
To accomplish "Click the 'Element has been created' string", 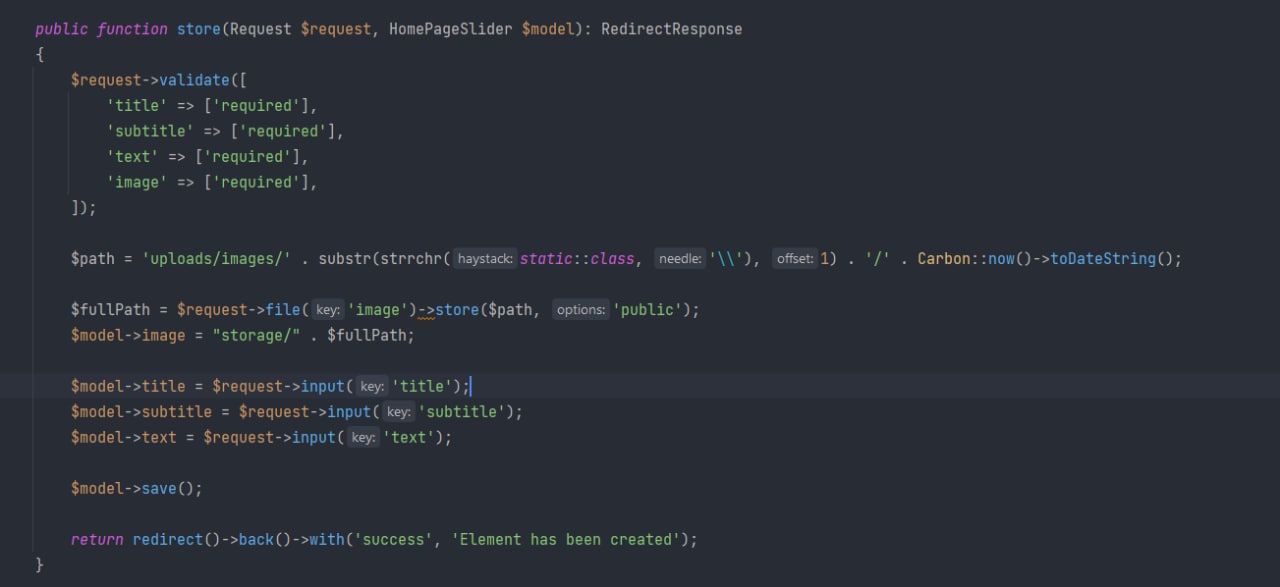I will (565, 539).
